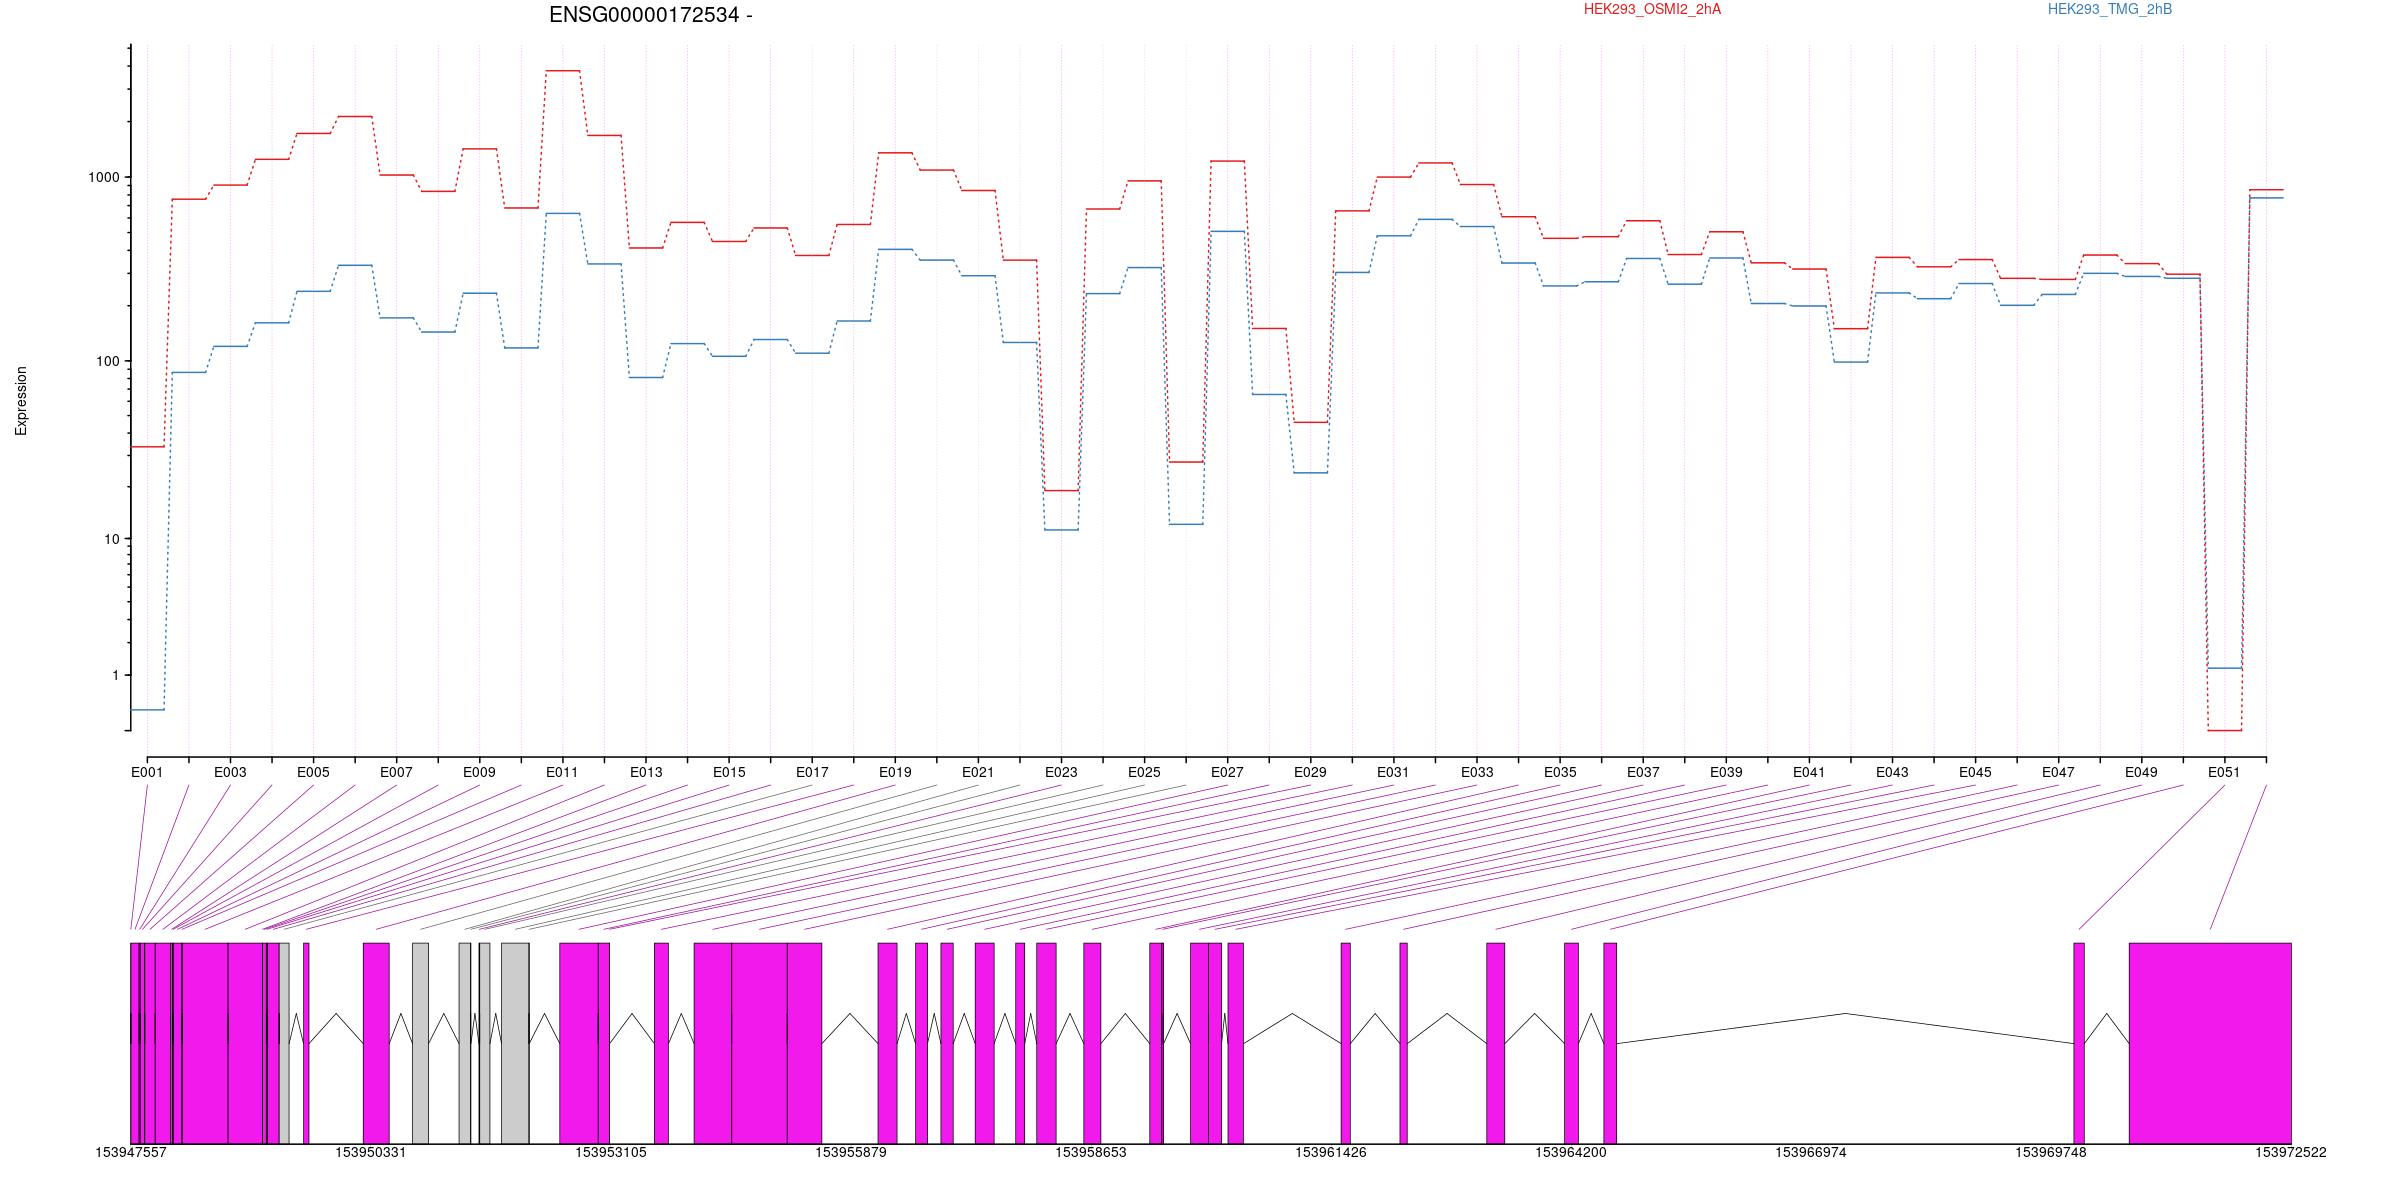Click exon label E045
The width and height of the screenshot is (2400, 1200).
coord(1975,772)
